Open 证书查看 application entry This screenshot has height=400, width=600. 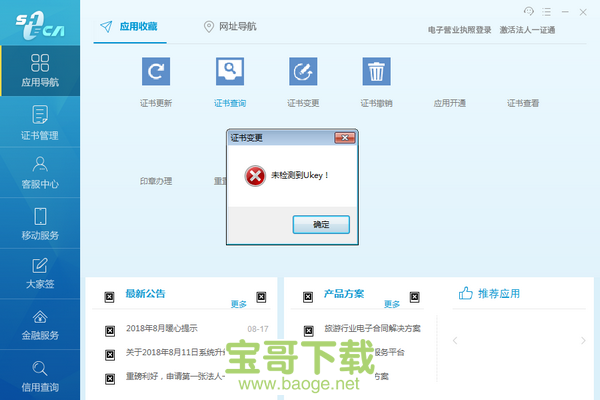(523, 103)
